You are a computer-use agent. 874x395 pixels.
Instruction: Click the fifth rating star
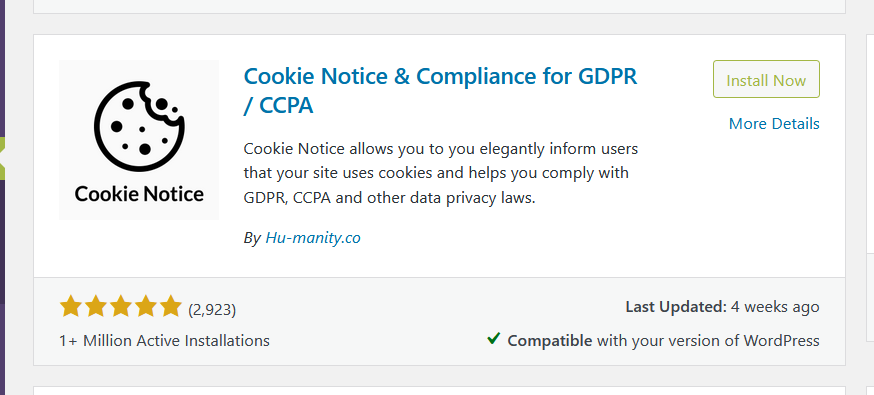tap(171, 307)
